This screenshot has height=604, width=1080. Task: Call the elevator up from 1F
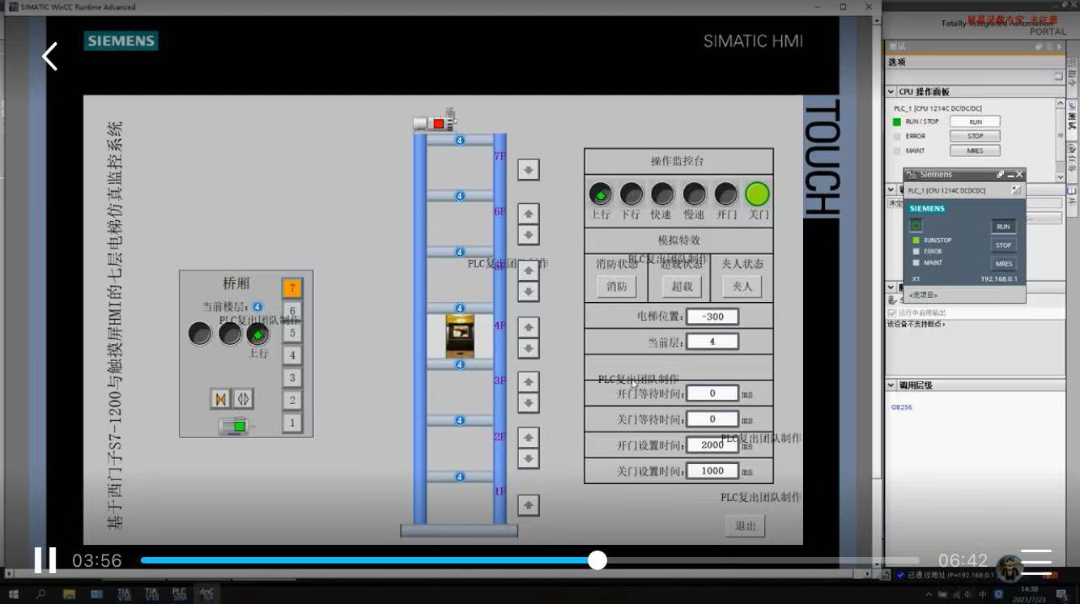(528, 505)
